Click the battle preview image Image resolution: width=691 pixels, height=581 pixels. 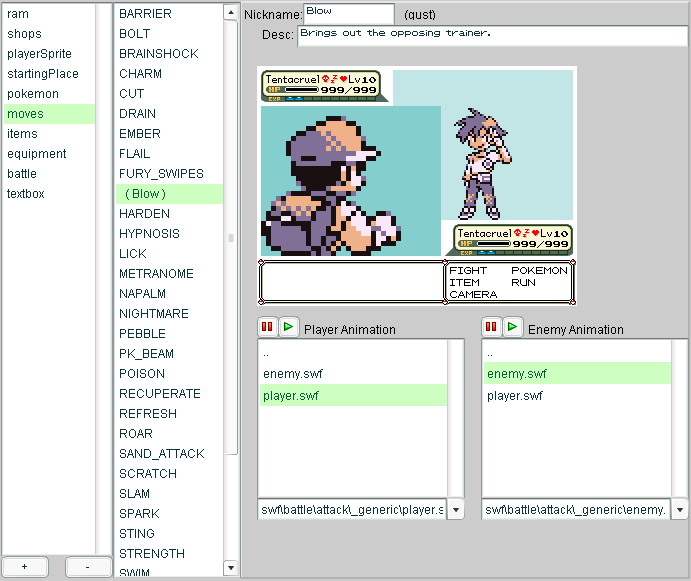pos(417,185)
